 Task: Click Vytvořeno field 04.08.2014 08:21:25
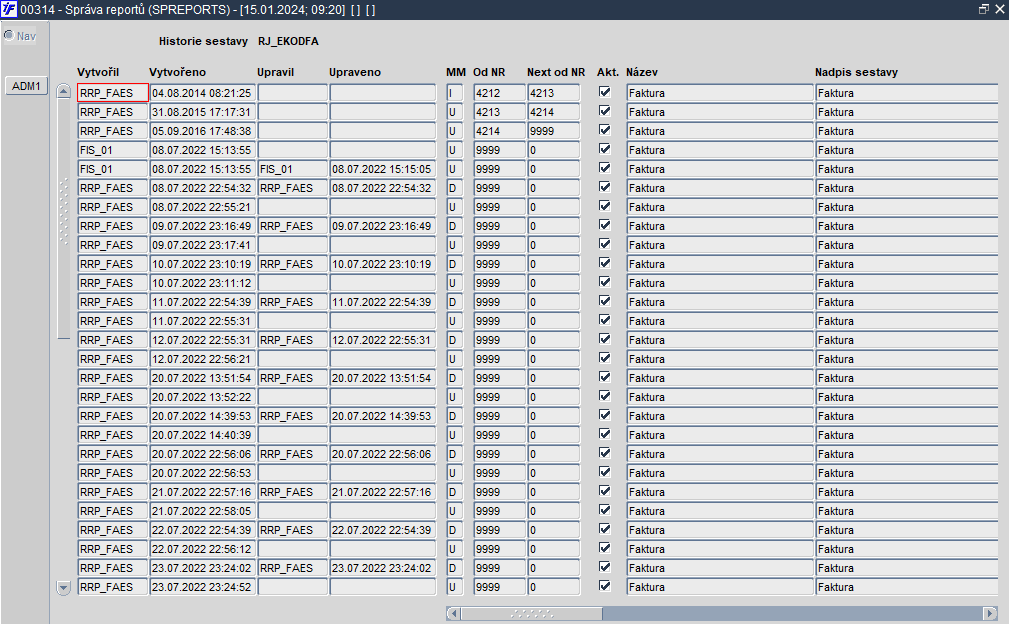pyautogui.click(x=203, y=93)
